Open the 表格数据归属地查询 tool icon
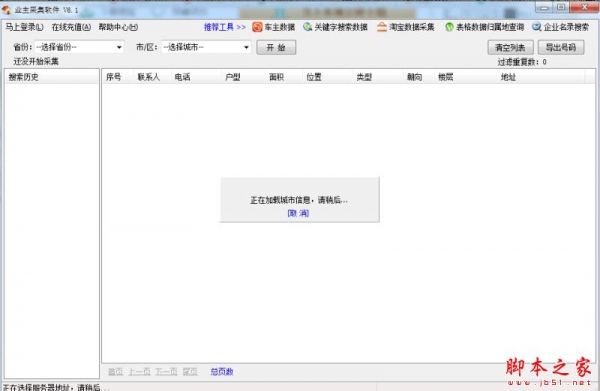The width and height of the screenshot is (600, 391). pos(449,27)
